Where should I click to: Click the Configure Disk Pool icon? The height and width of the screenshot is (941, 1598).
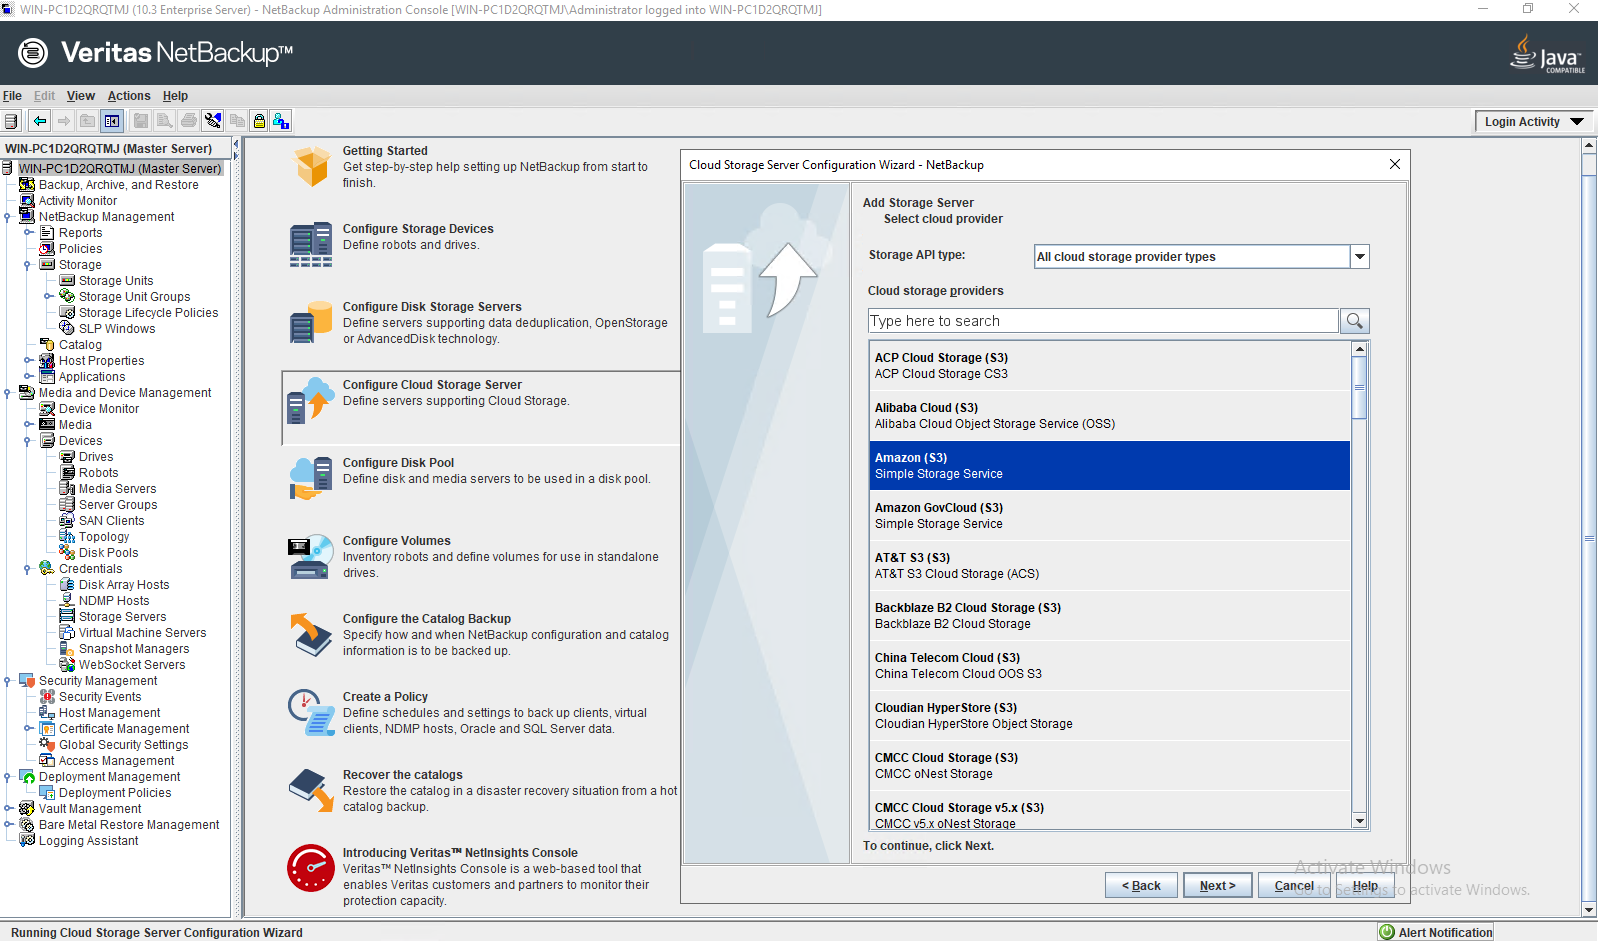[311, 479]
